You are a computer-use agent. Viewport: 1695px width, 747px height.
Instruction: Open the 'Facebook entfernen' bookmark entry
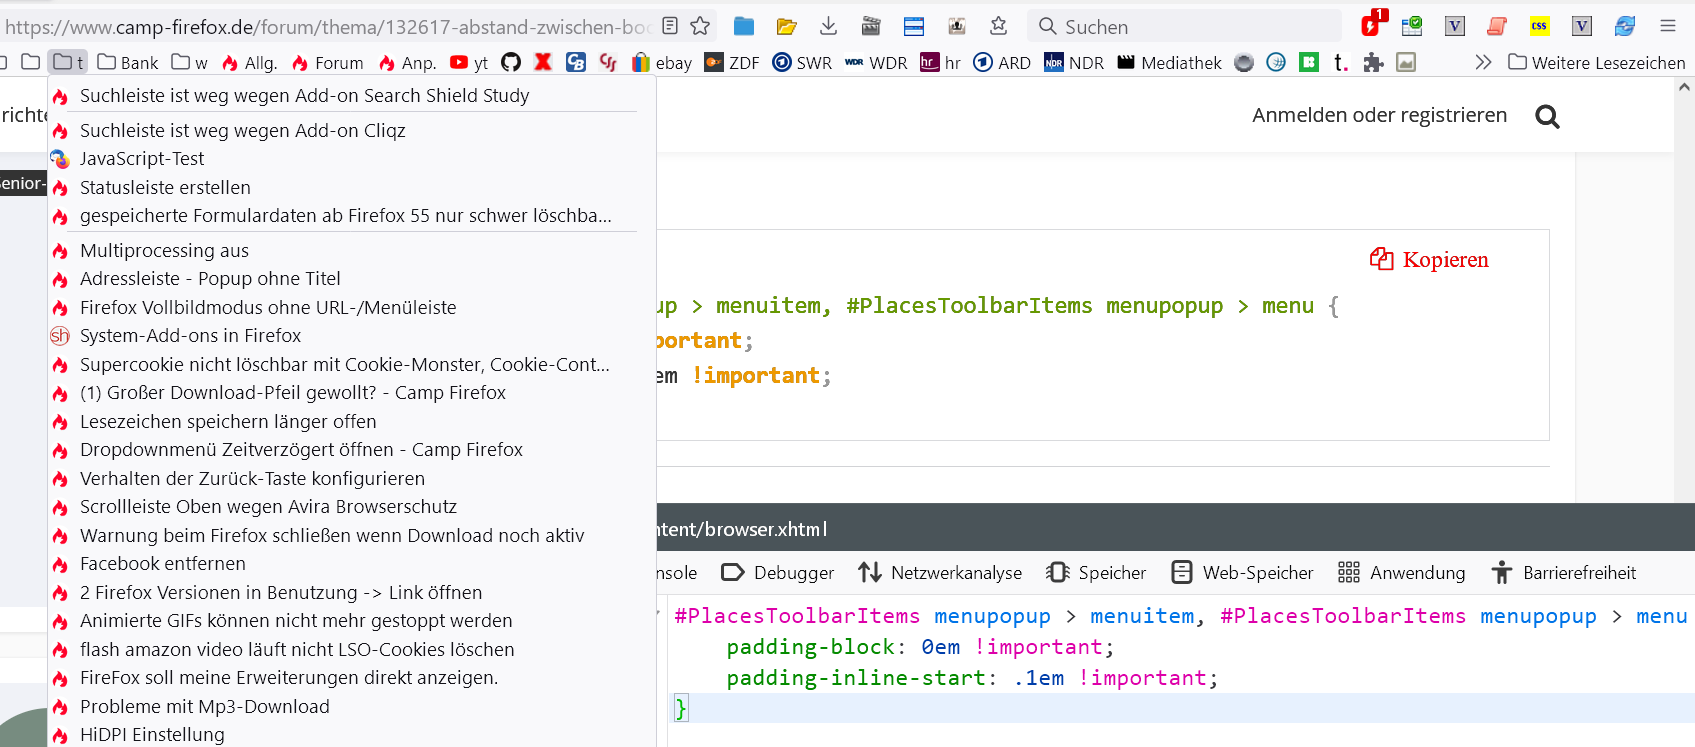tap(162, 564)
